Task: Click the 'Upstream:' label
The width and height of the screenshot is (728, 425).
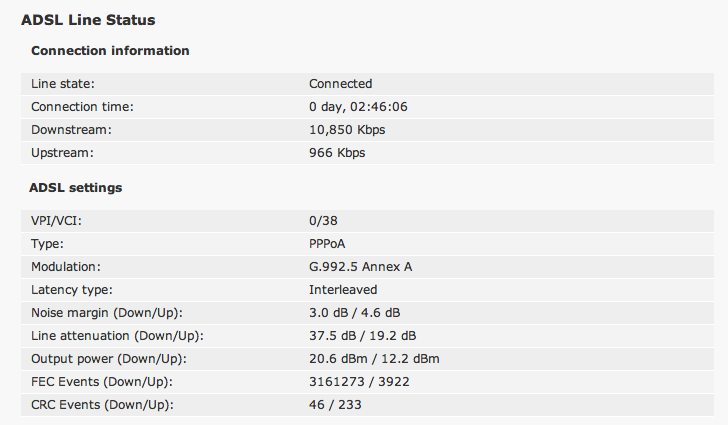Action: coord(62,153)
